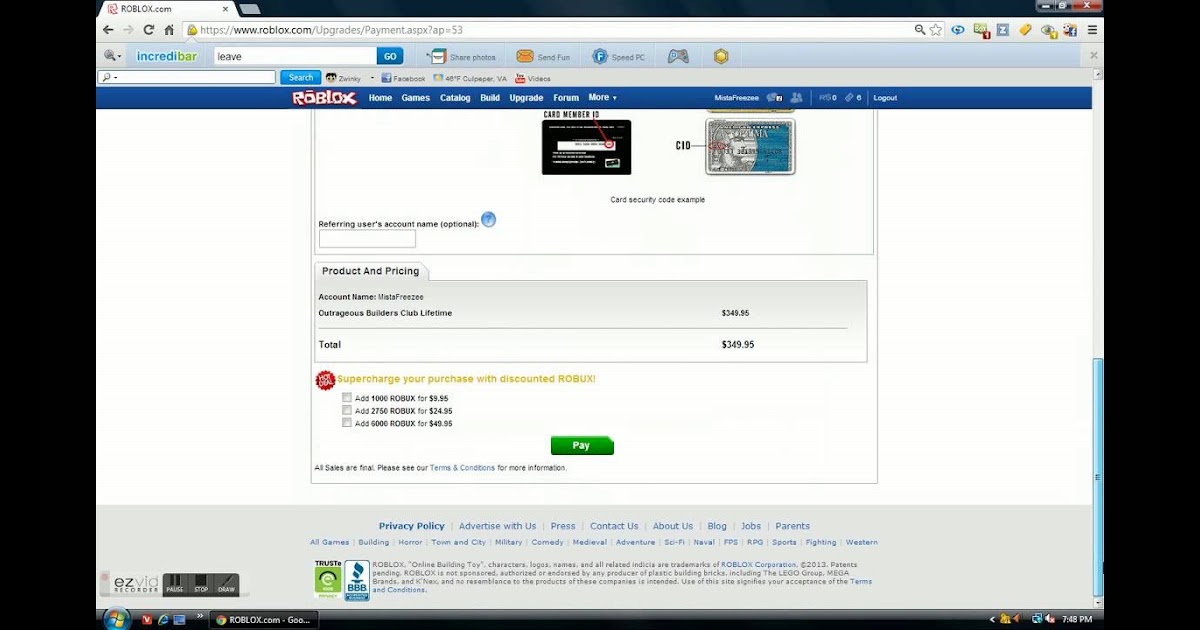
Task: Click the ROBLOX logo in the header
Action: click(324, 98)
